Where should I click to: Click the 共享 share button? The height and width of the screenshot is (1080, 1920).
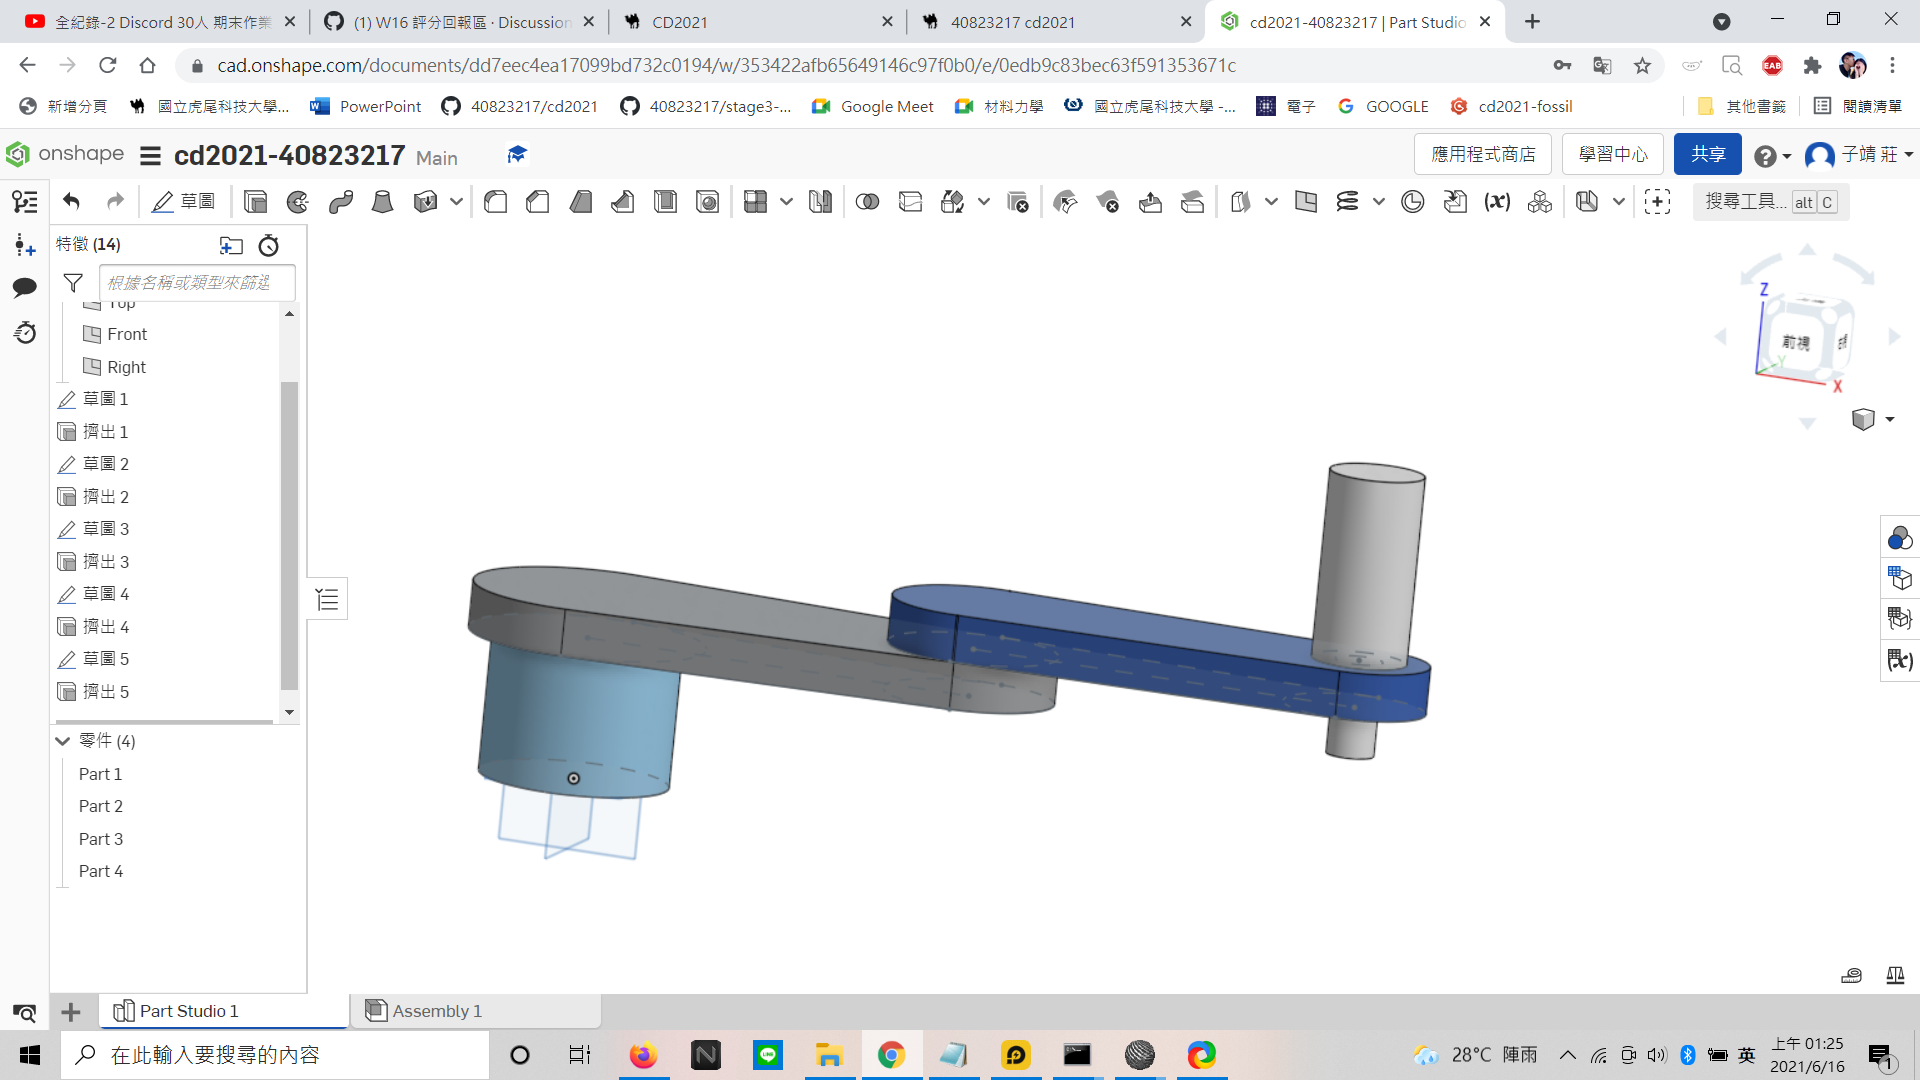[x=1708, y=154]
